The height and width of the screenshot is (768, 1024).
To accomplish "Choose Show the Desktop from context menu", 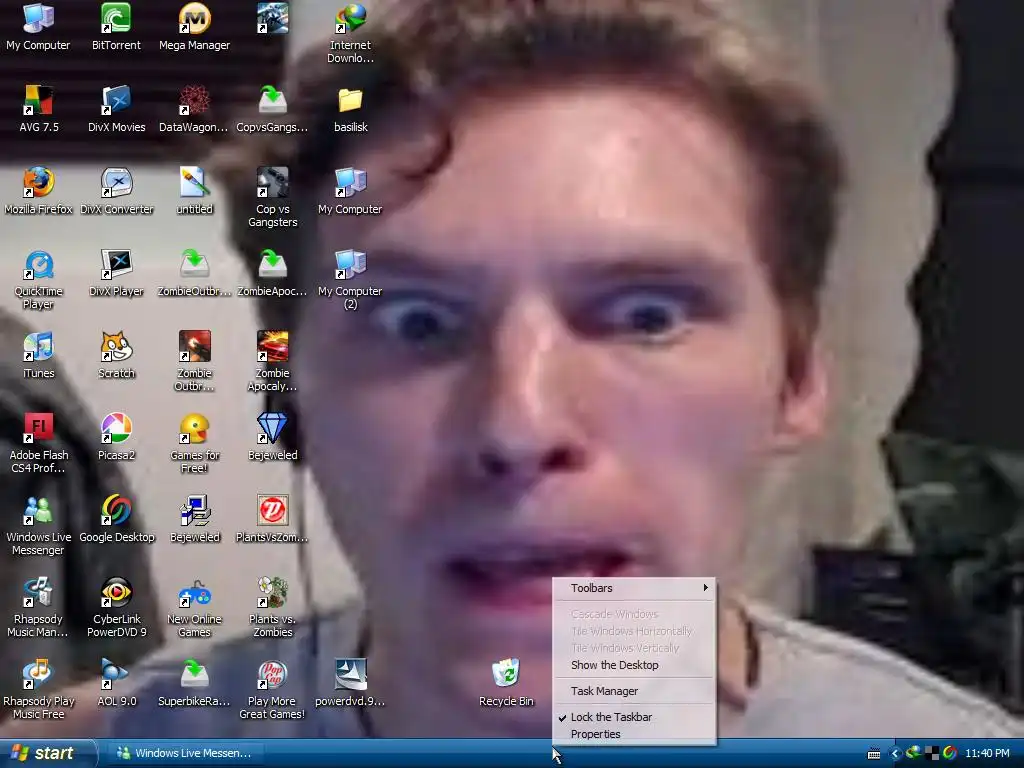I will [634, 665].
